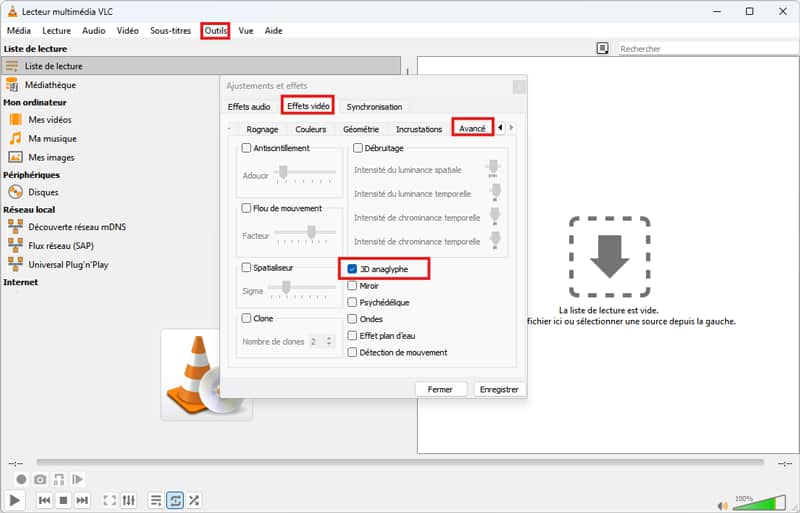Increase Nombre de clones stepper
The height and width of the screenshot is (513, 800).
pos(327,338)
